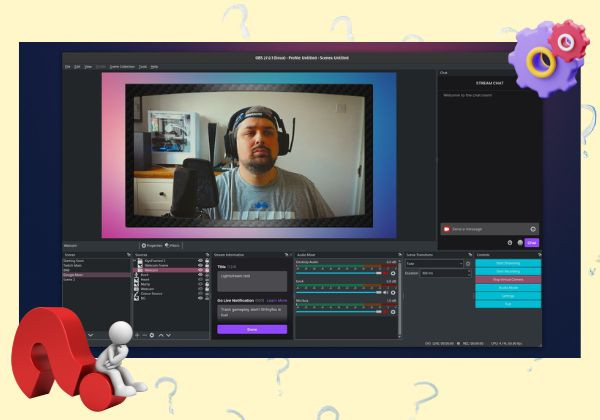
Task: Pop out the Sources dock
Action: 207,254
